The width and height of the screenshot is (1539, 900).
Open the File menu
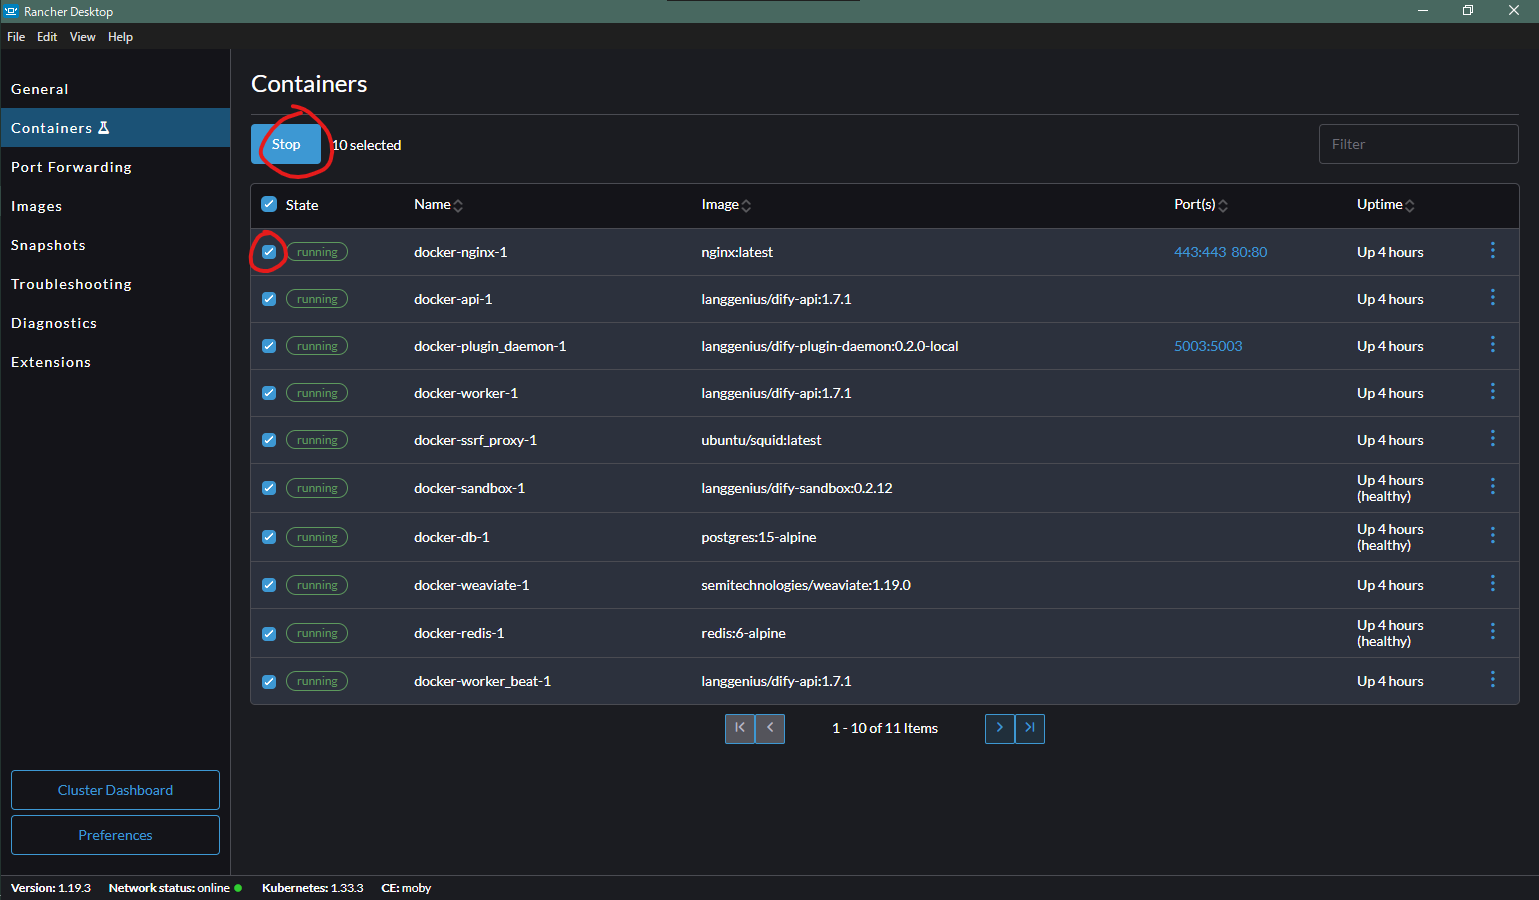pyautogui.click(x=16, y=37)
